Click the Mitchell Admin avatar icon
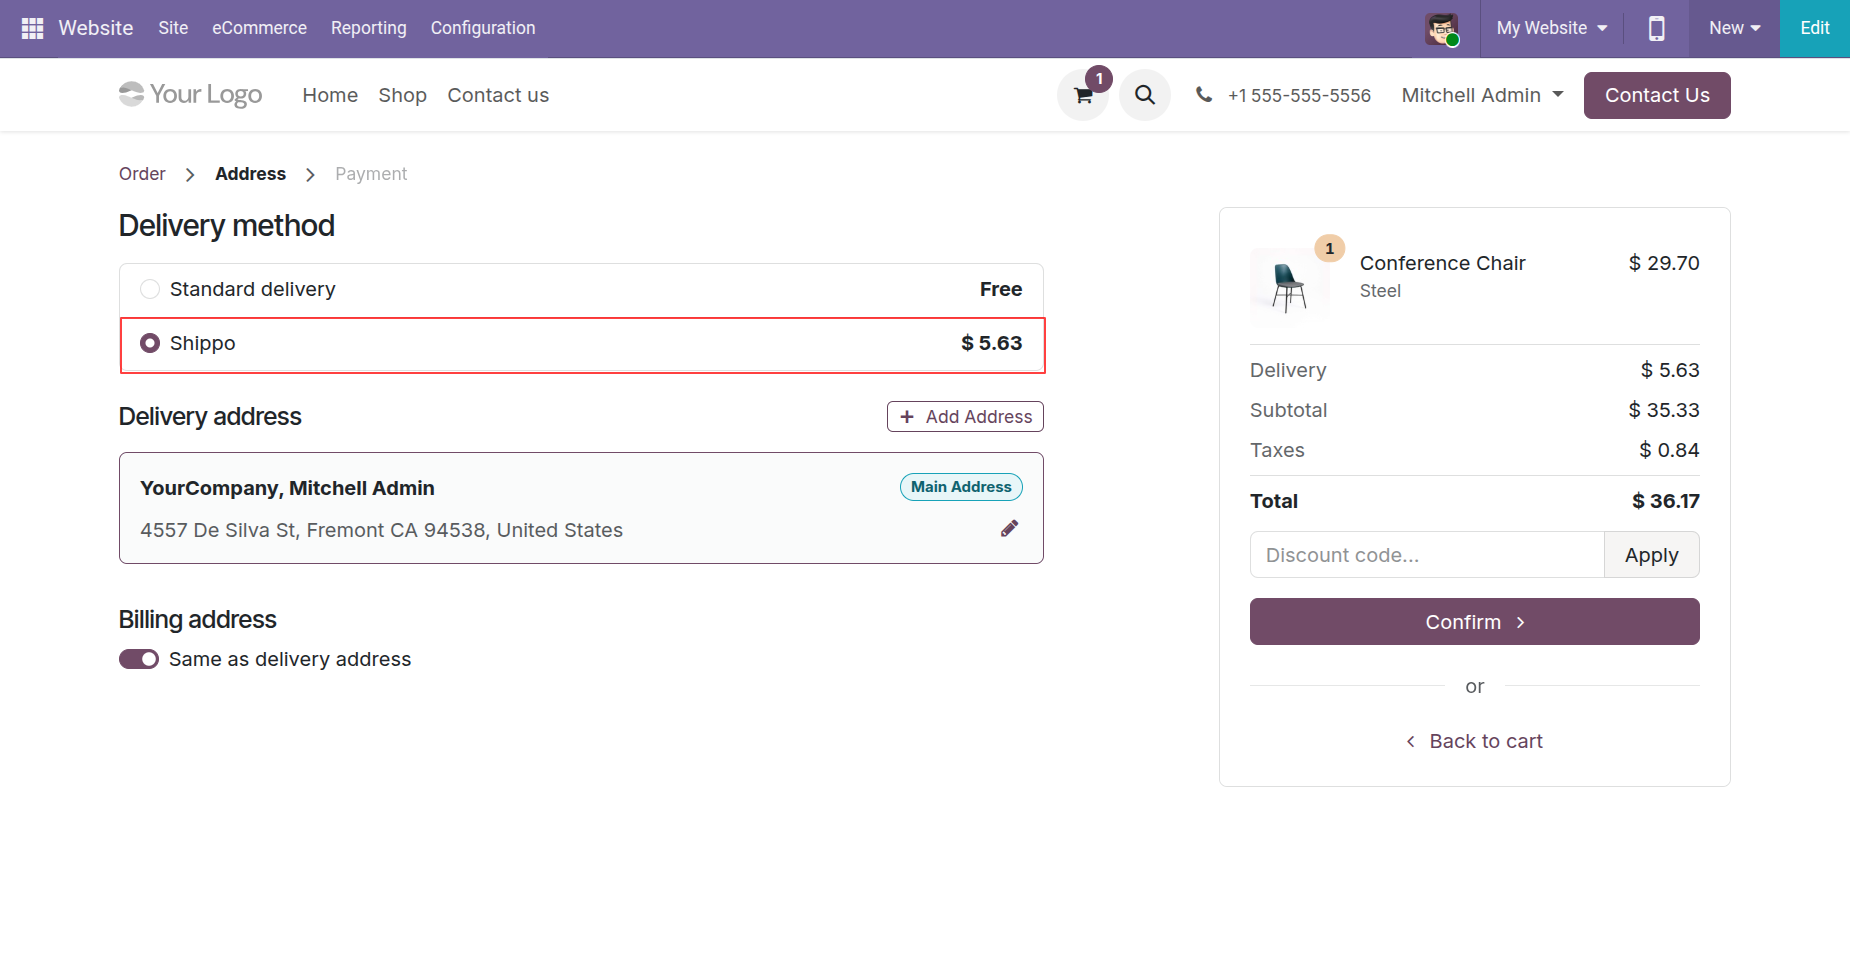 tap(1441, 29)
